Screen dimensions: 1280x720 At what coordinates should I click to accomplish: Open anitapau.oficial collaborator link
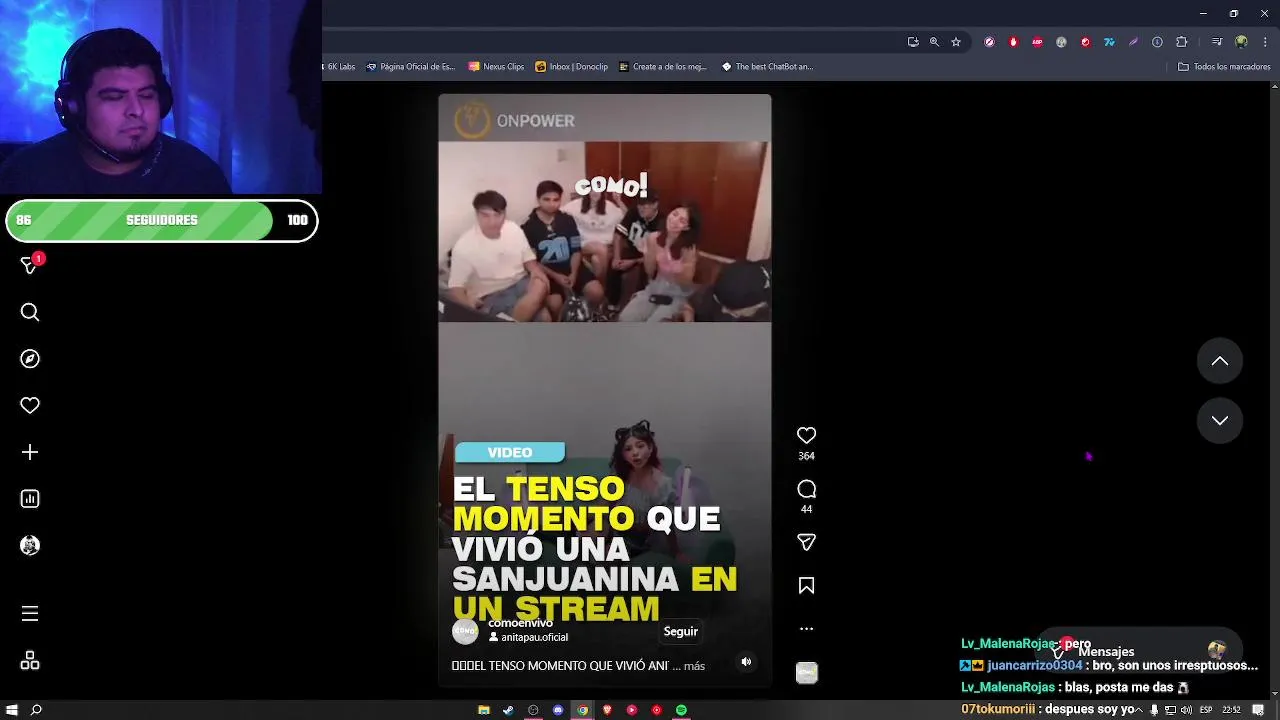pyautogui.click(x=534, y=637)
